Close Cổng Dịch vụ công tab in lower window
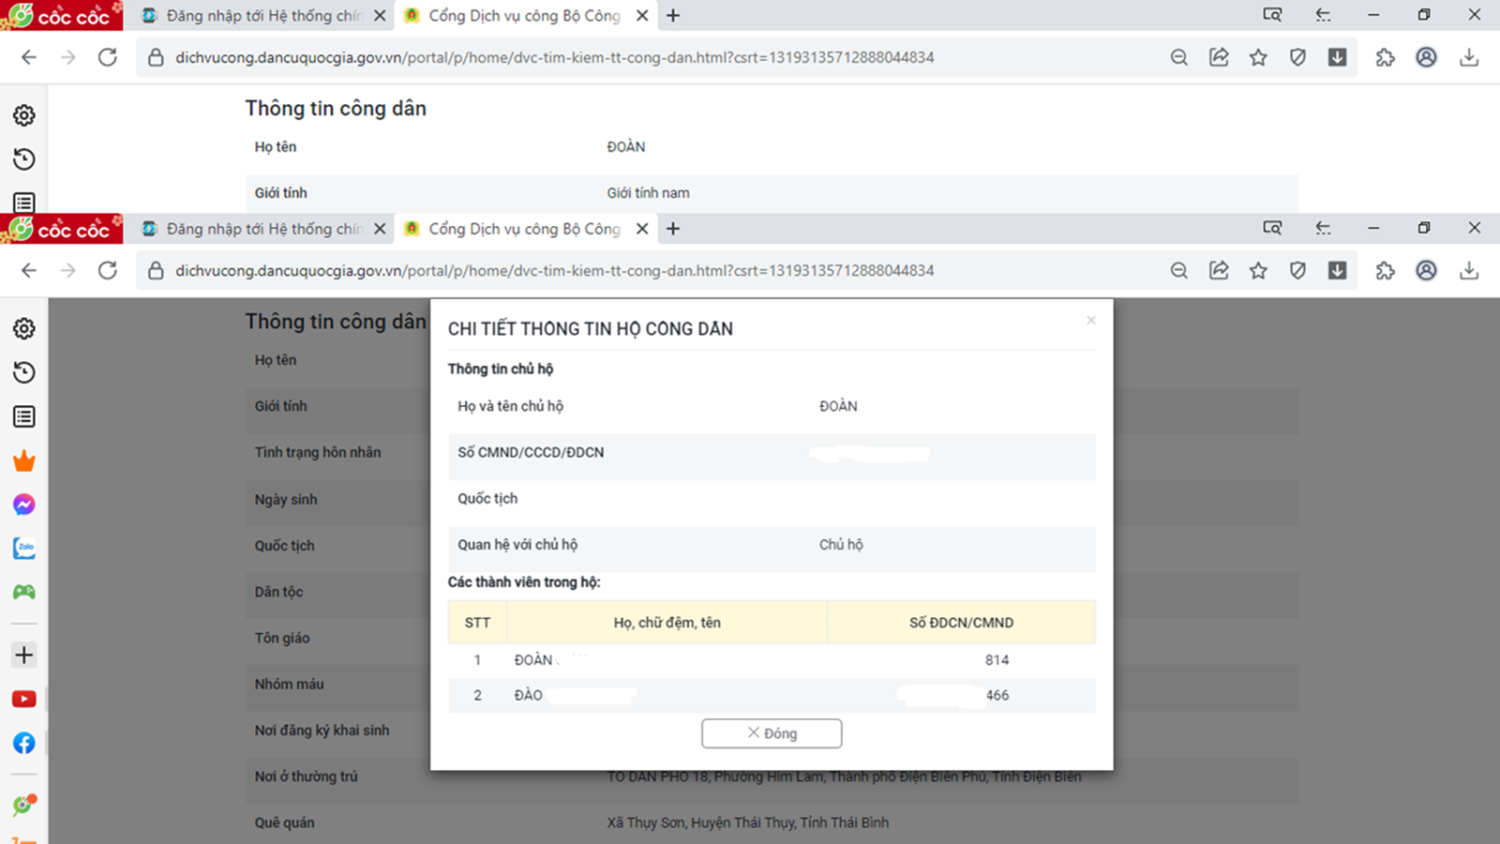This screenshot has height=844, width=1500. click(x=642, y=229)
